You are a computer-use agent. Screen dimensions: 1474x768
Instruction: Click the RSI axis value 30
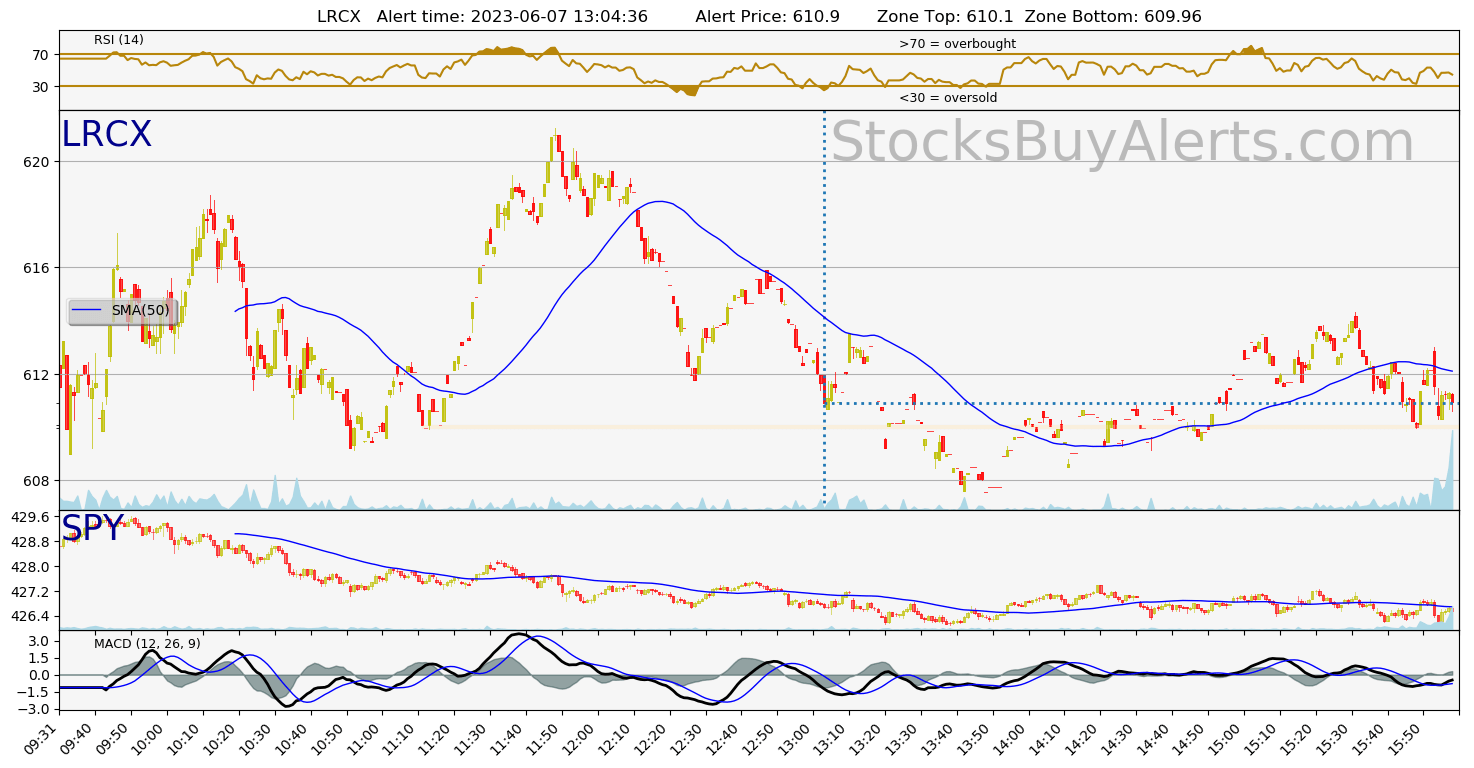click(41, 87)
